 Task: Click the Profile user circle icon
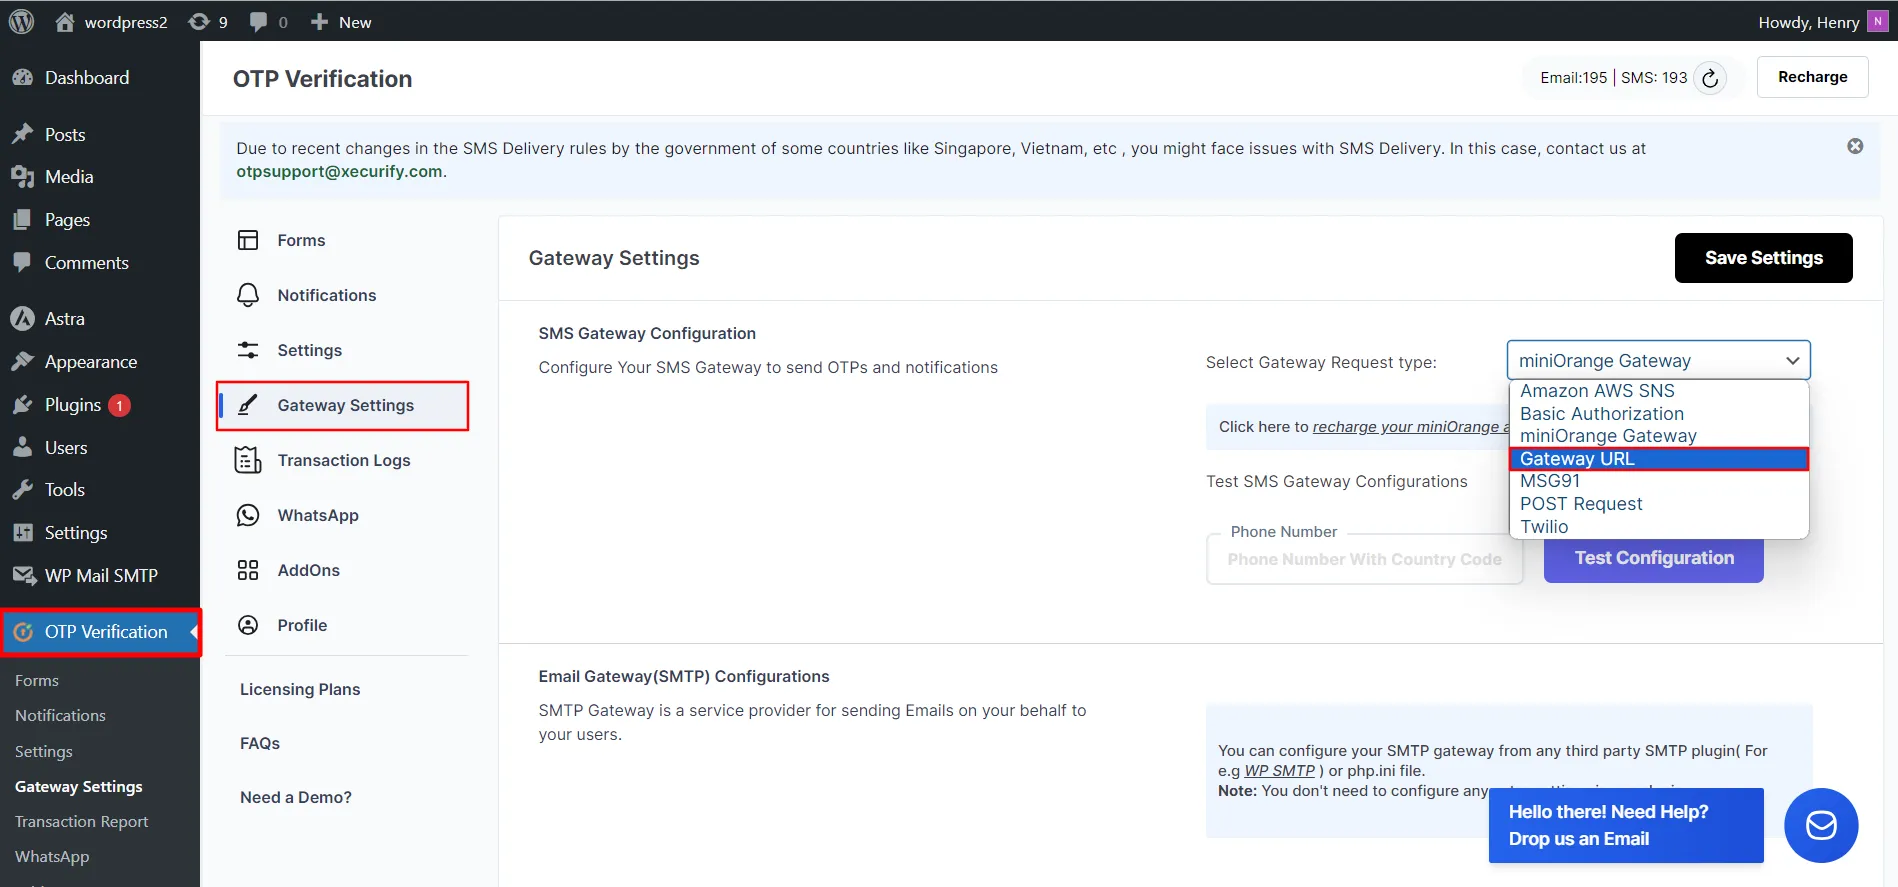coord(248,625)
